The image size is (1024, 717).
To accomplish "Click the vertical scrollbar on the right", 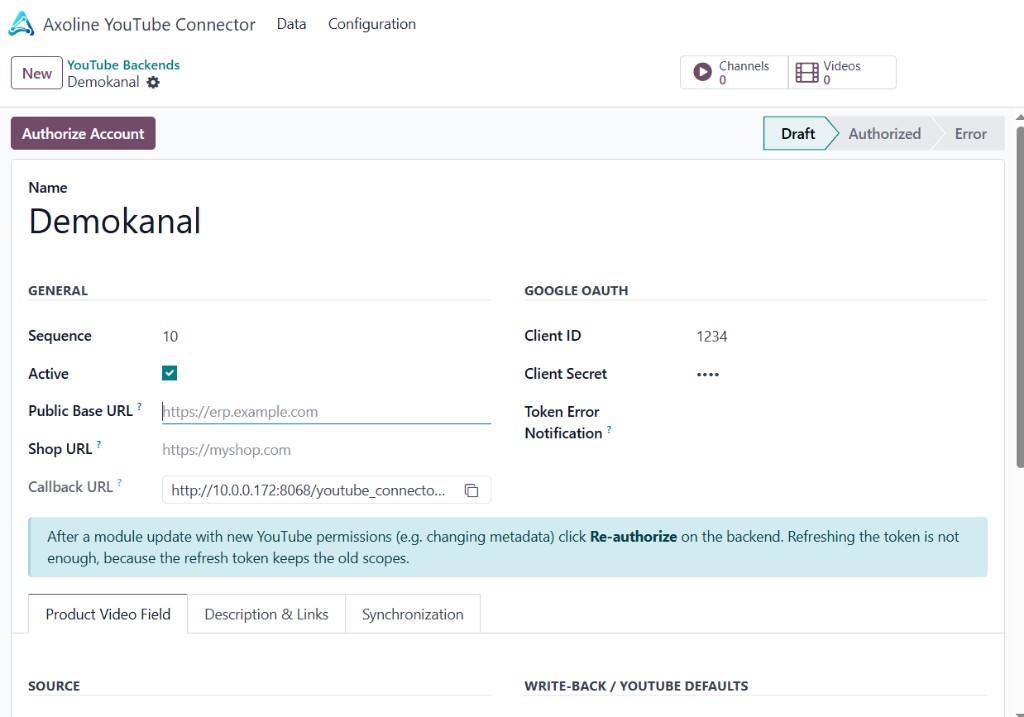I will 1019,296.
